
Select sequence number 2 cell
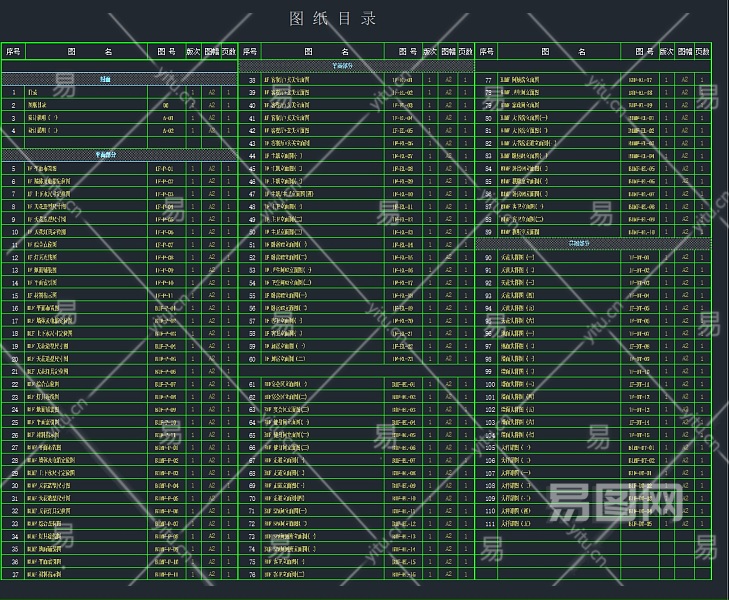(x=13, y=105)
